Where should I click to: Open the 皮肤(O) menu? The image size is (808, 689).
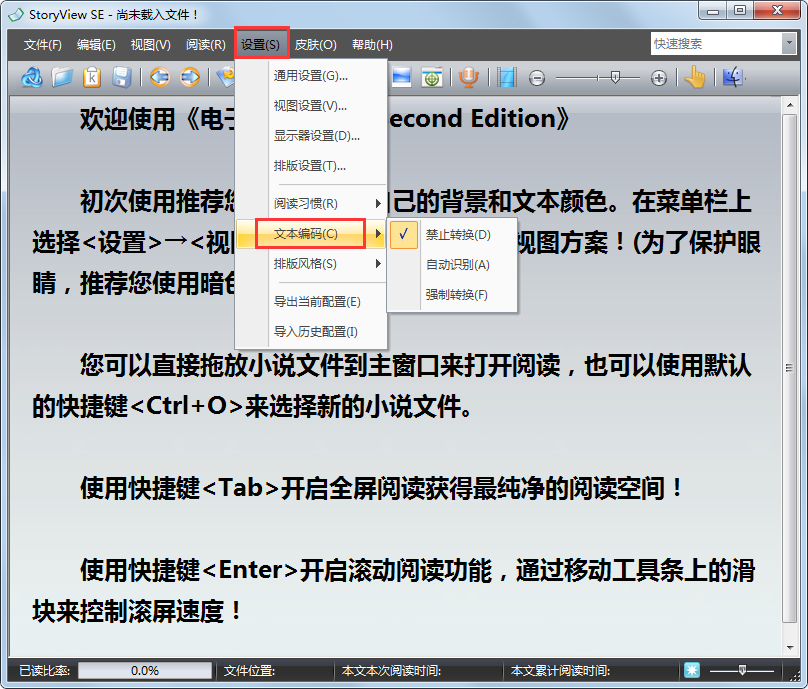(315, 44)
